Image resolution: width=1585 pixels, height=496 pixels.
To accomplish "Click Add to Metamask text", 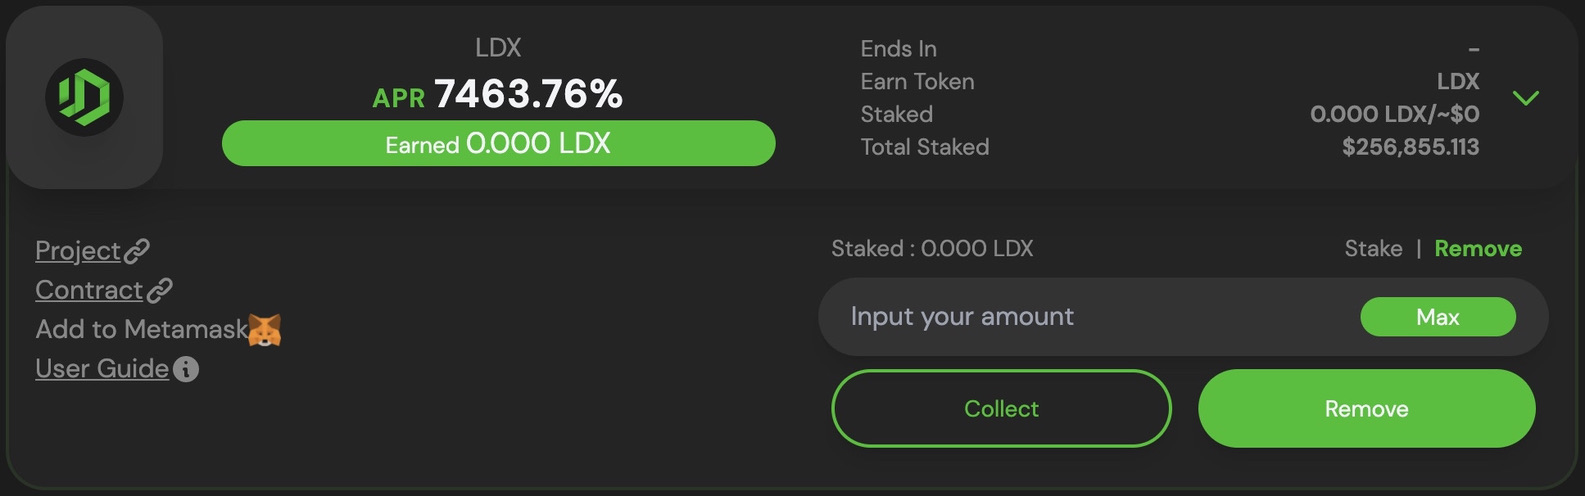I will tap(141, 329).
